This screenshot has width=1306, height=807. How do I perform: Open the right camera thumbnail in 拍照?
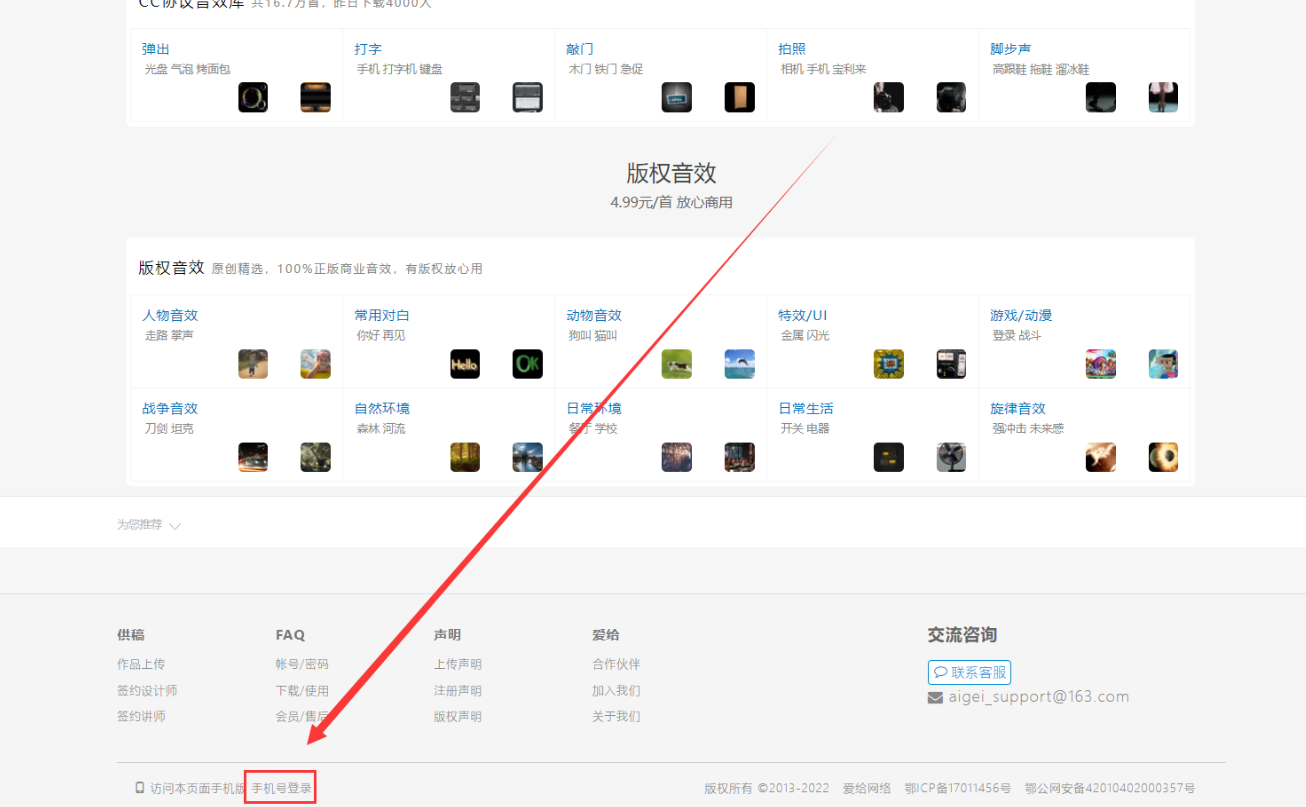point(952,97)
